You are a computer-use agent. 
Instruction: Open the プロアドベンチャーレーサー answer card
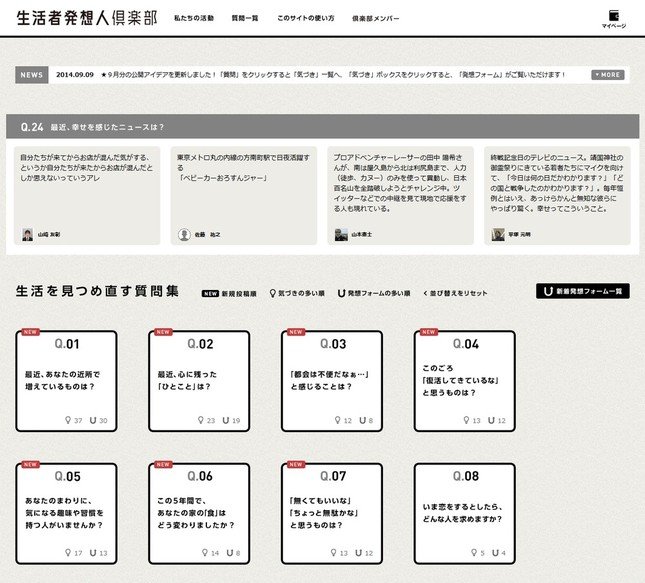[x=401, y=195]
